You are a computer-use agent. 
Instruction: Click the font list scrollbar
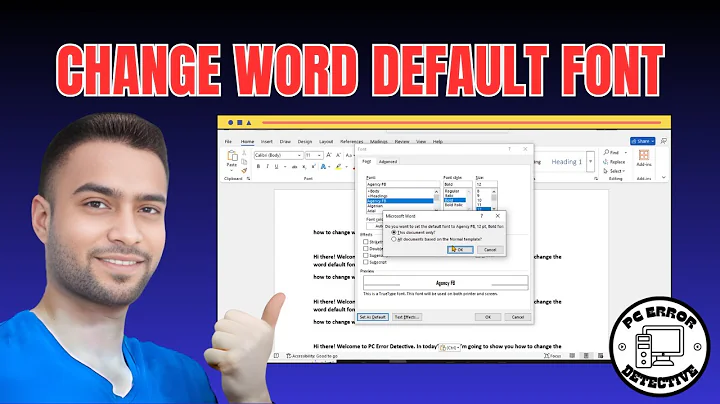click(436, 199)
